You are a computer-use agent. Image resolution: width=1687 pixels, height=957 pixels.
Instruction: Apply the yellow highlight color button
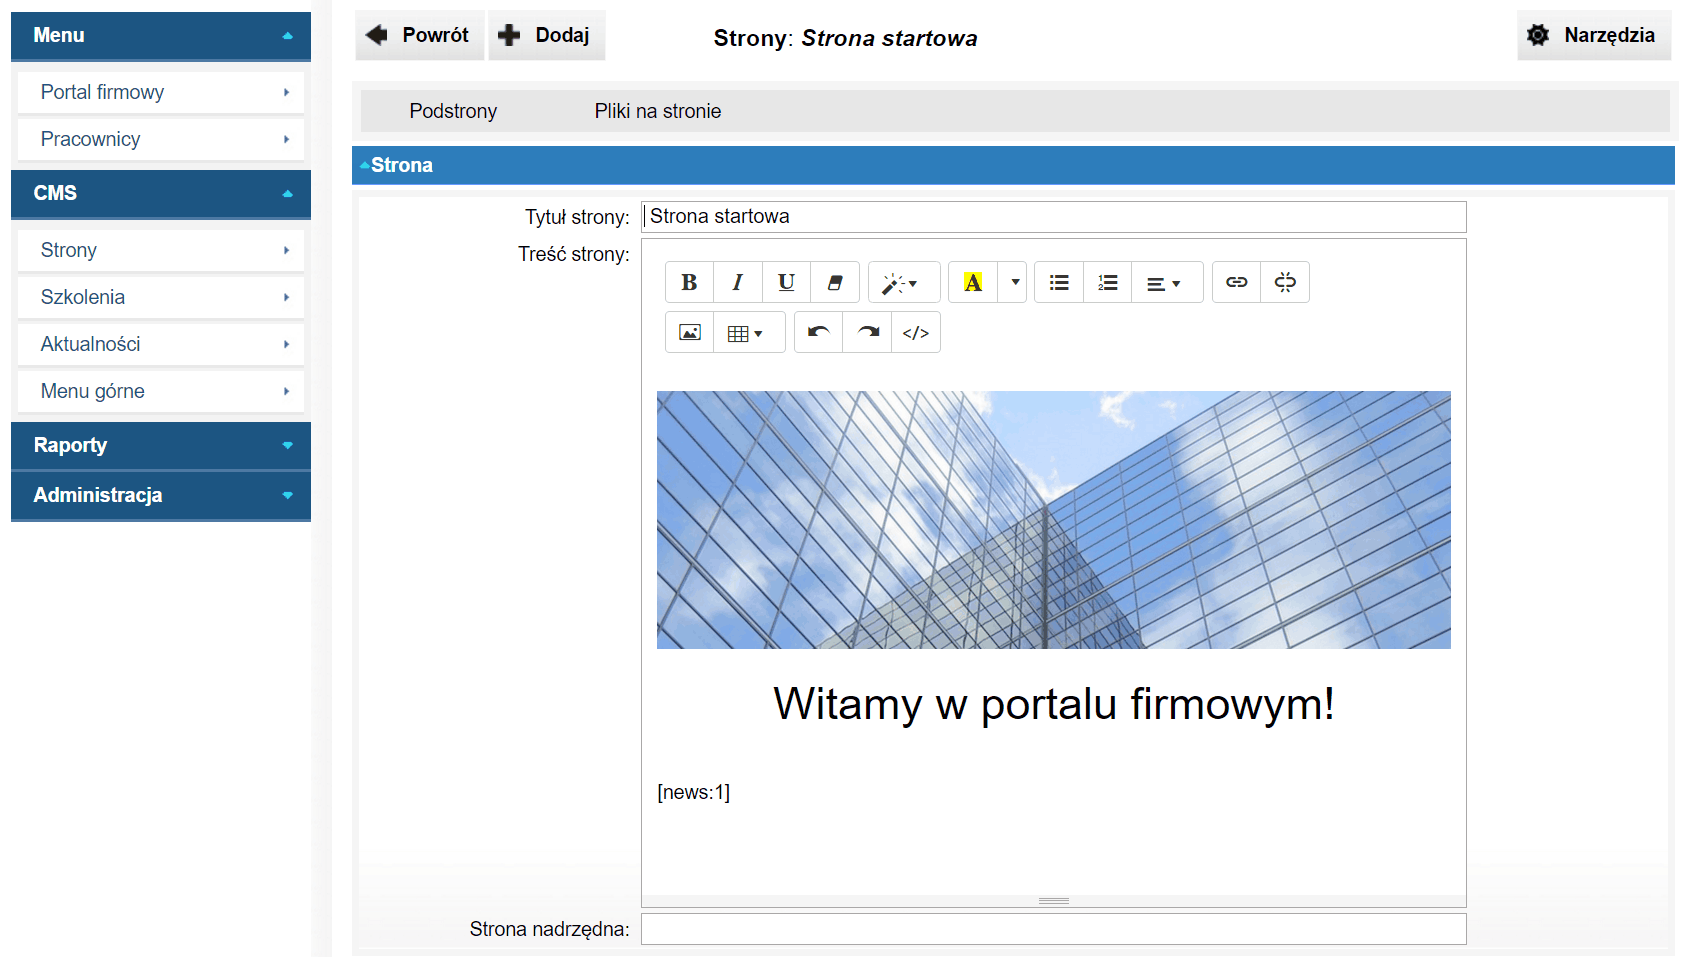click(973, 283)
